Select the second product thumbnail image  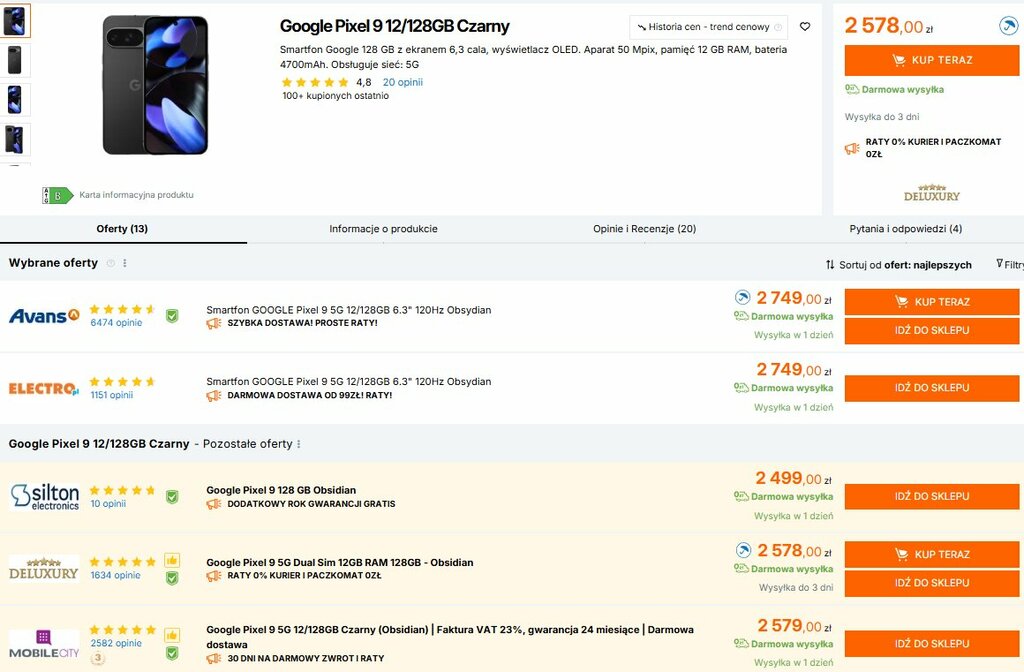[x=15, y=60]
